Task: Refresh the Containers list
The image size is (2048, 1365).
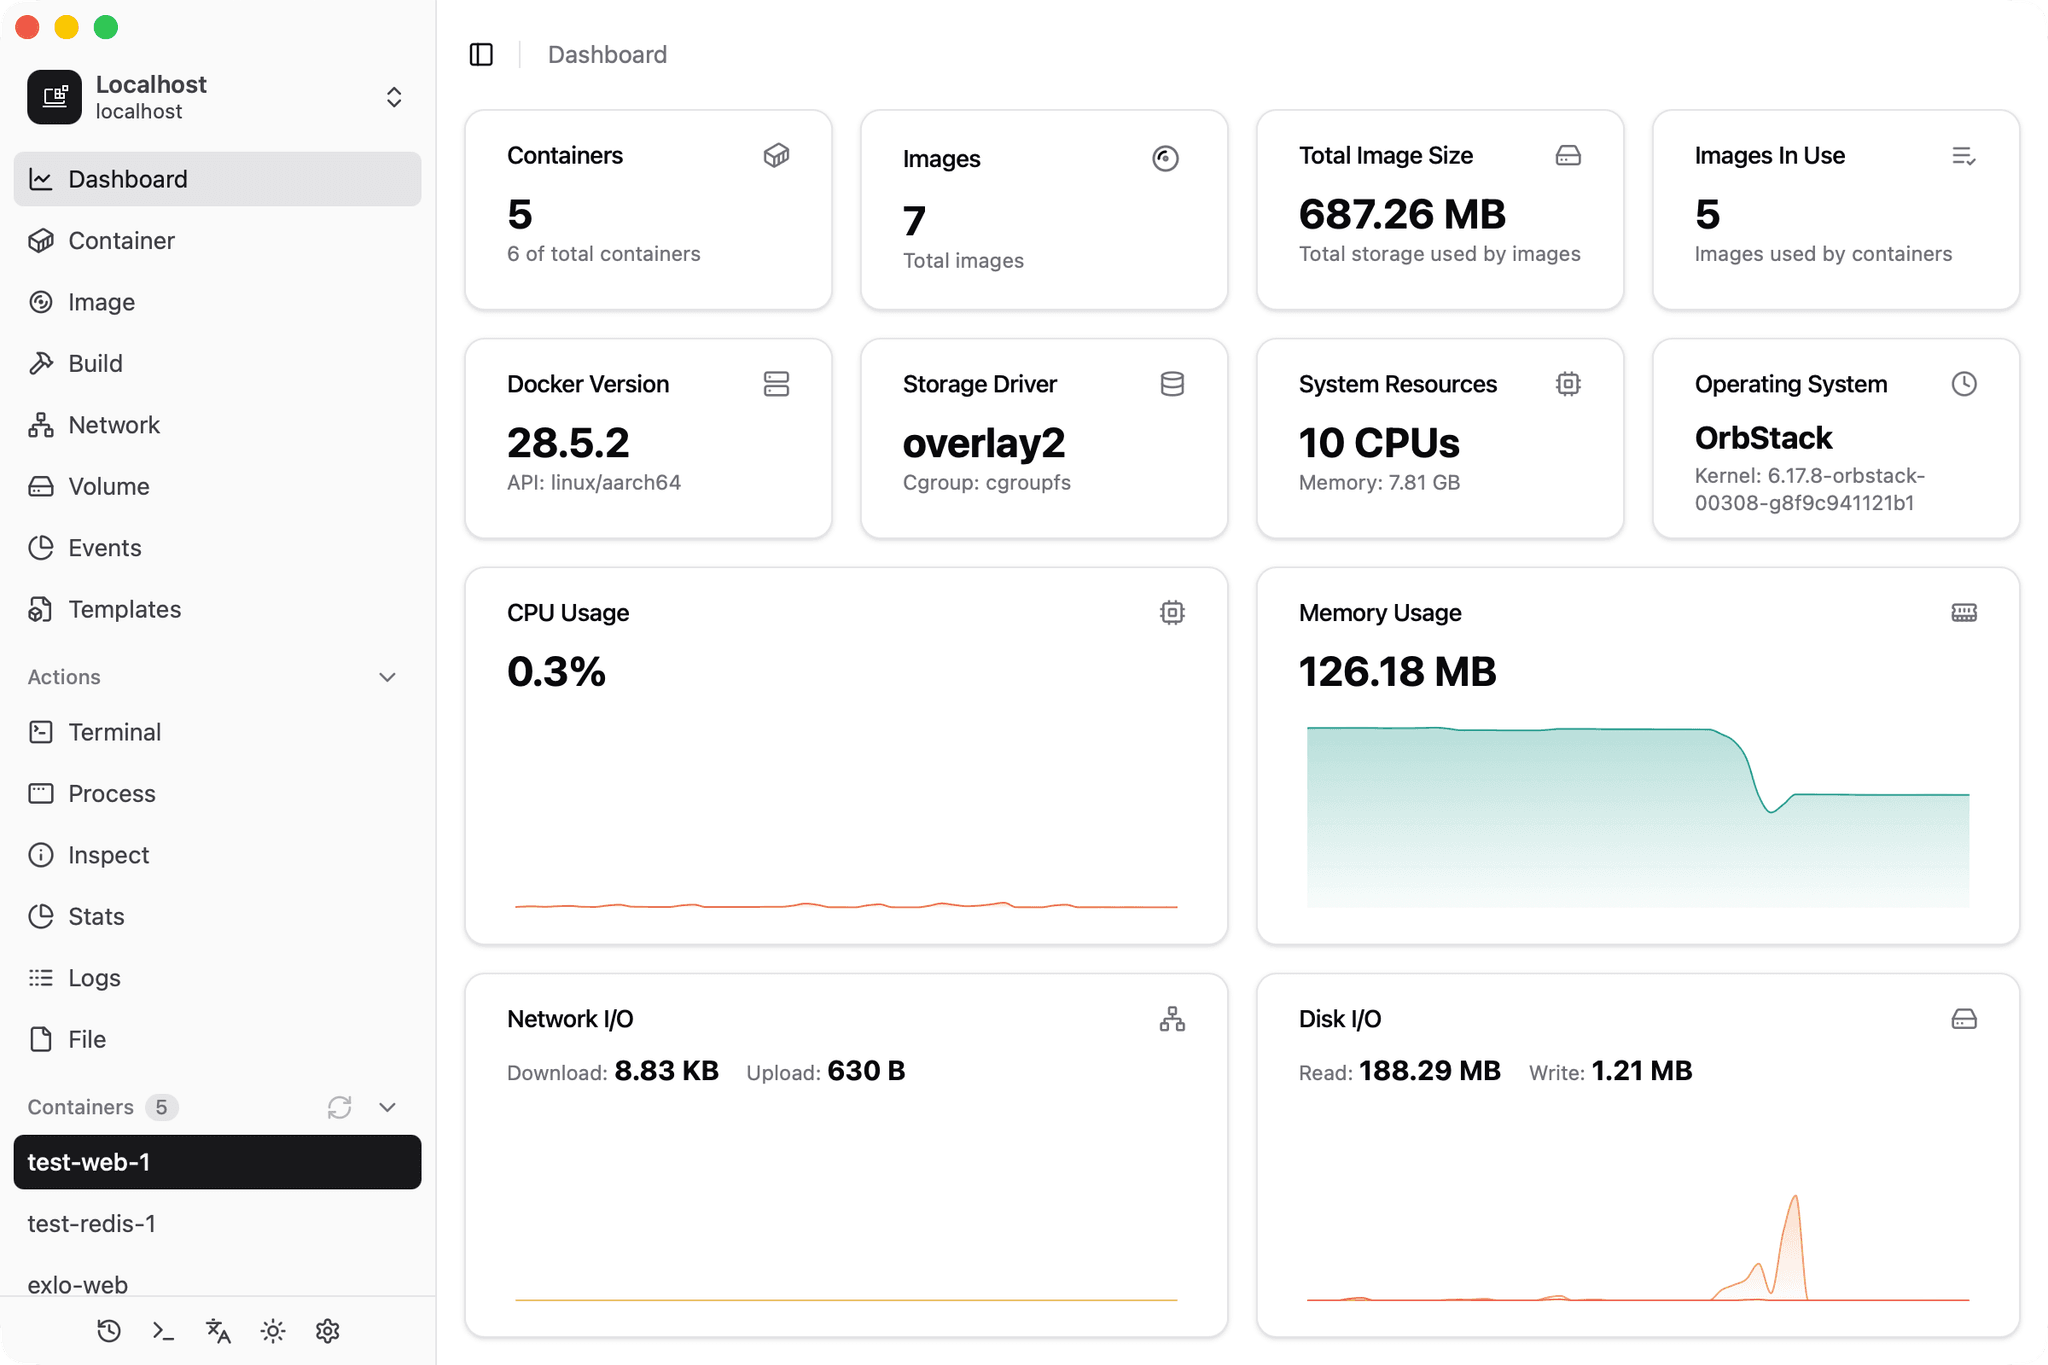Action: (x=339, y=1107)
